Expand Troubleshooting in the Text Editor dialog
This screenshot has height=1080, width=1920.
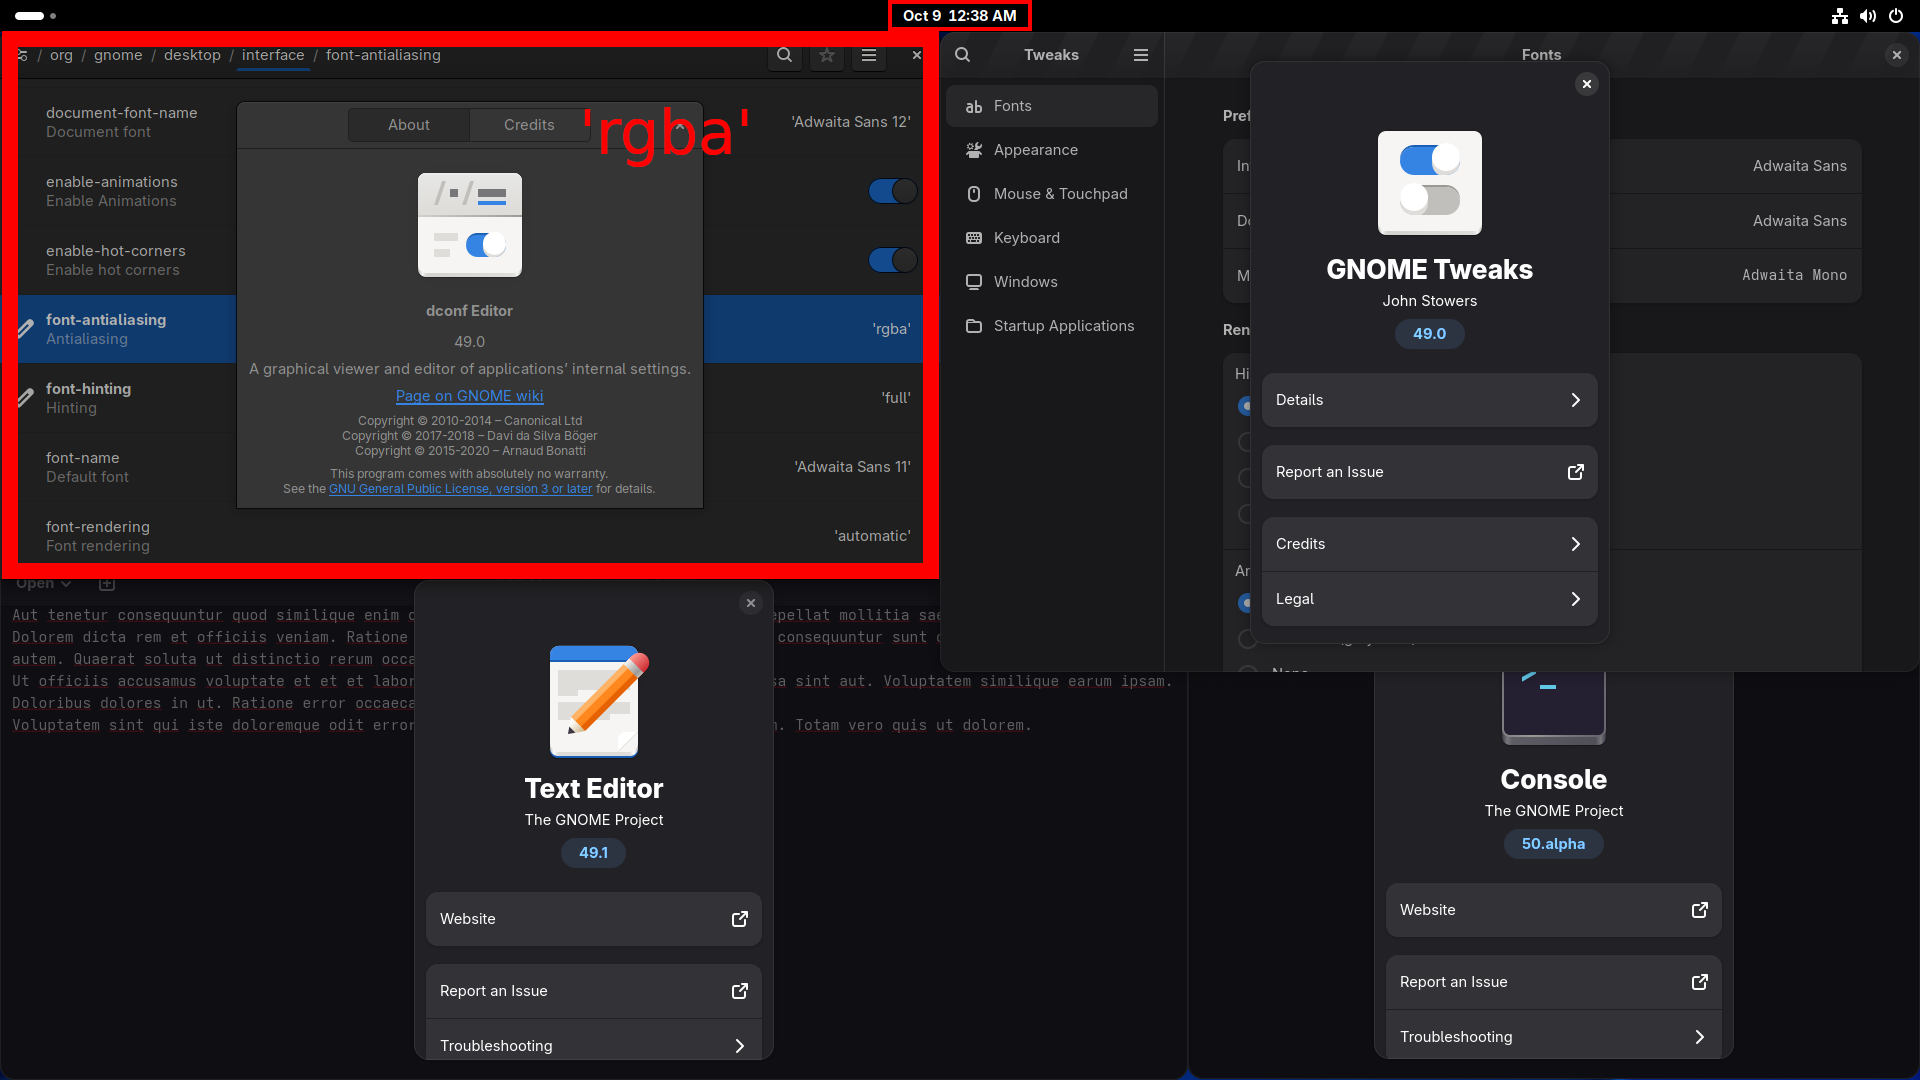[593, 1045]
